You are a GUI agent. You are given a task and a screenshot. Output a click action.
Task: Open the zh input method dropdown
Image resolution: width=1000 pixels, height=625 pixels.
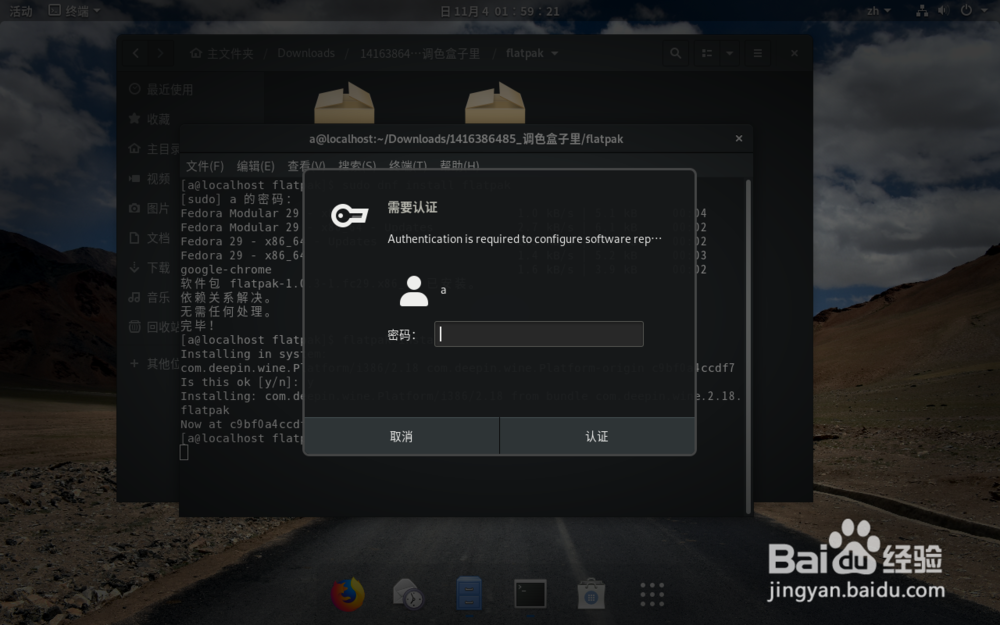[877, 11]
